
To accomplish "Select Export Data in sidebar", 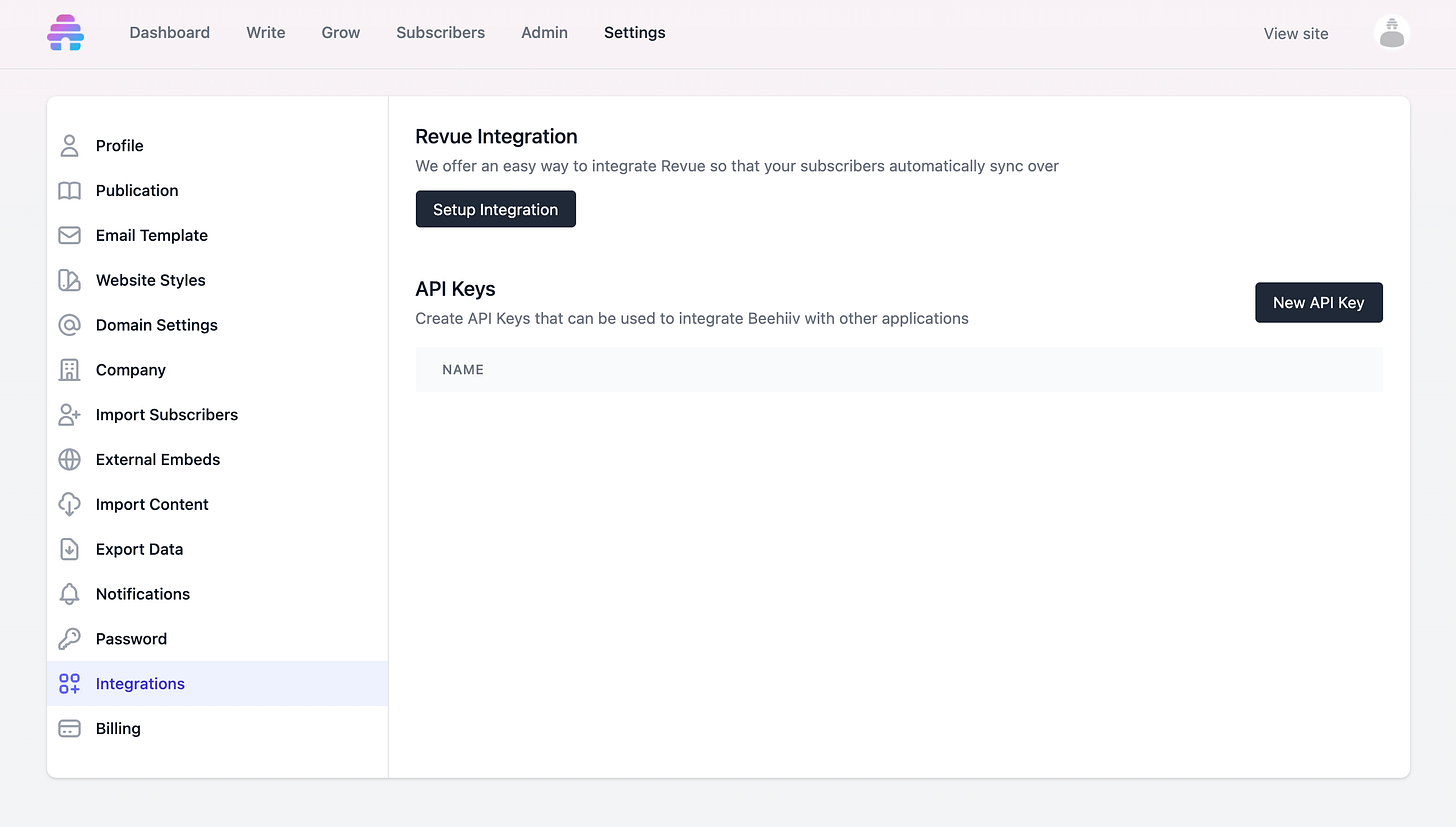I will 218,549.
